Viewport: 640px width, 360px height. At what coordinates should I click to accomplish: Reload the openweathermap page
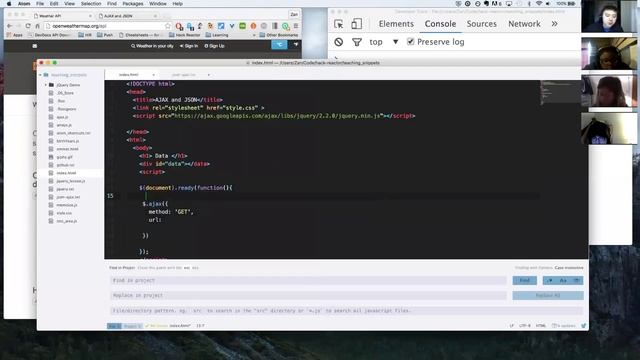point(28,26)
